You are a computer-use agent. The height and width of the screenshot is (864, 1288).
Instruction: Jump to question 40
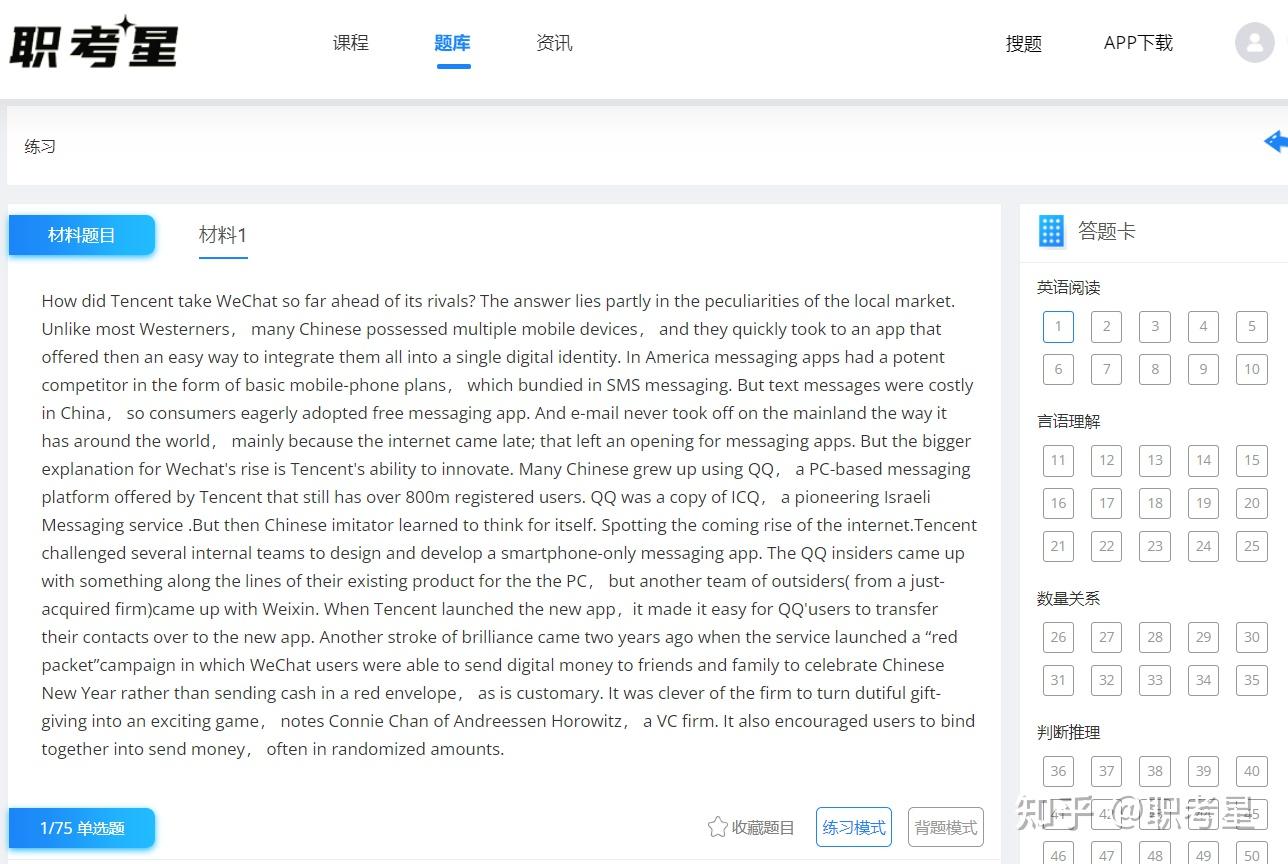pyautogui.click(x=1252, y=771)
